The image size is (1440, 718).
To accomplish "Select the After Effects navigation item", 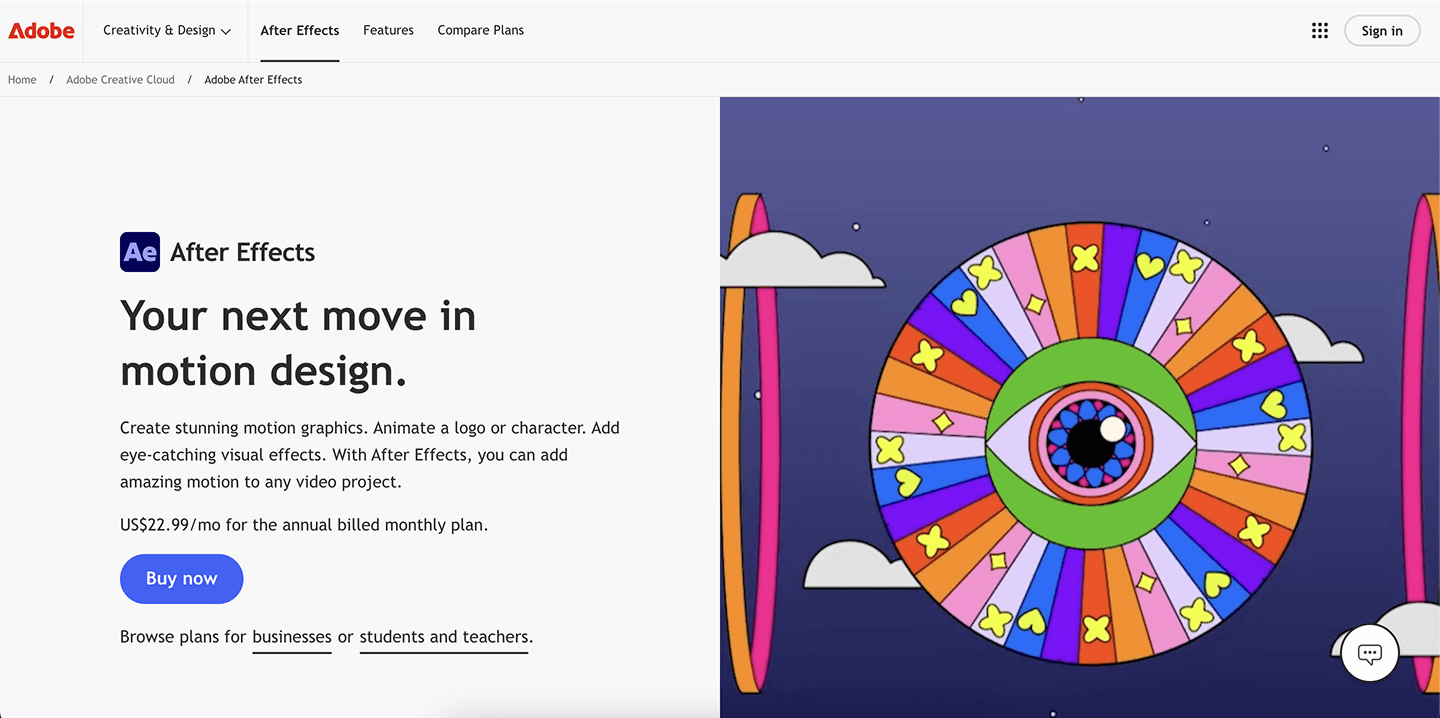I will pyautogui.click(x=299, y=30).
